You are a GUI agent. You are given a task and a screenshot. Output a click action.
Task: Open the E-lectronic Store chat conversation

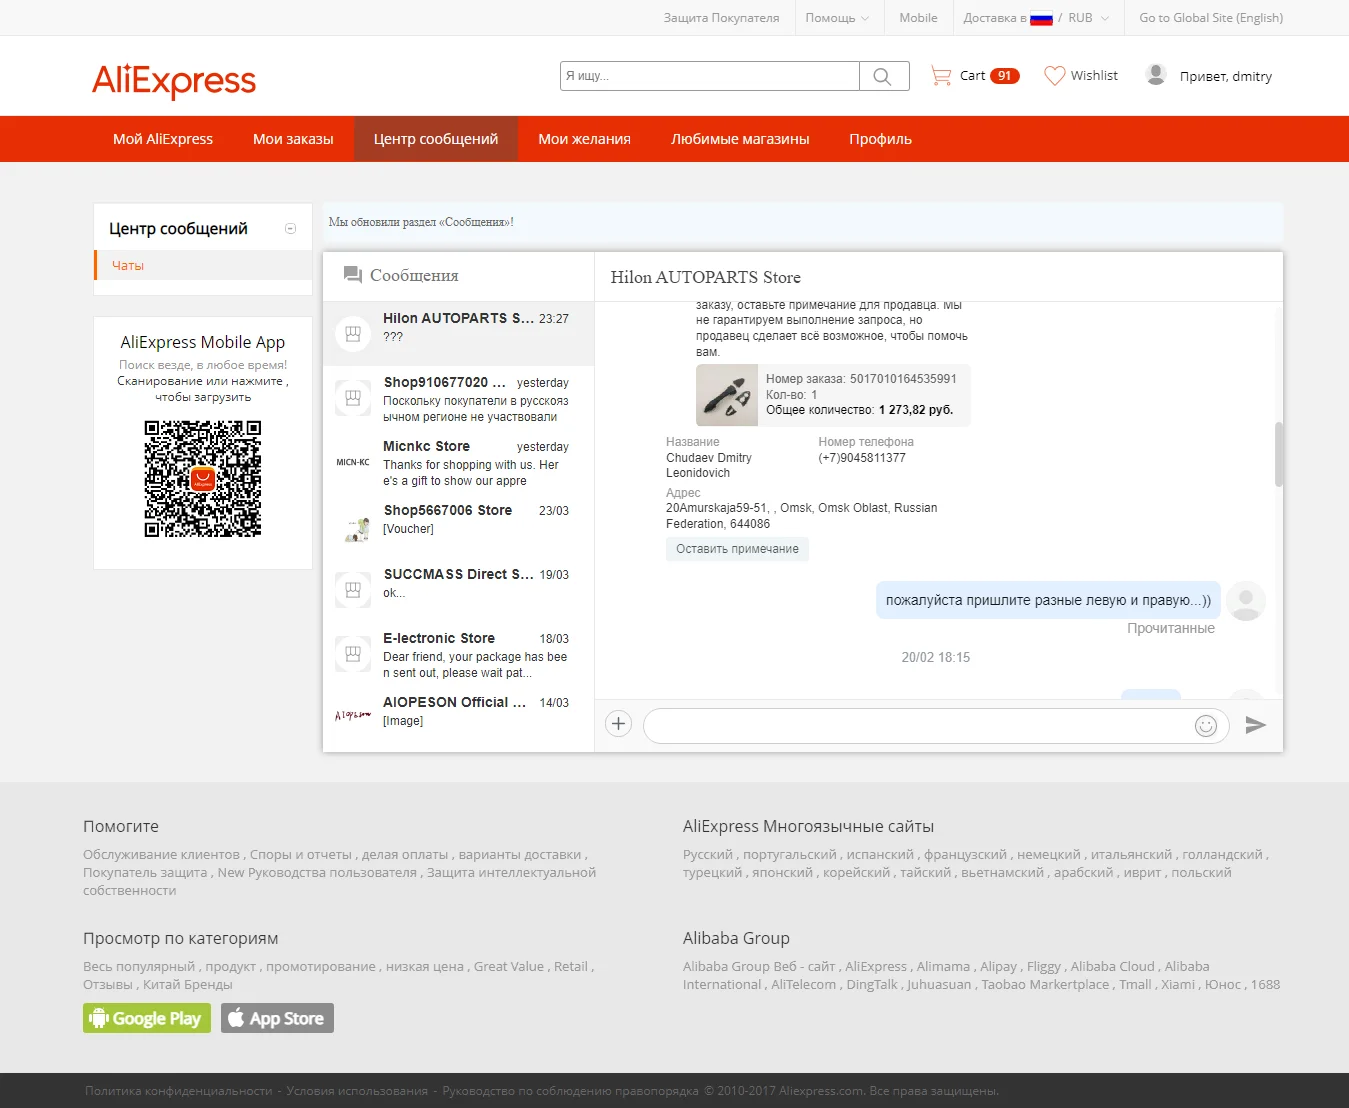tap(459, 654)
